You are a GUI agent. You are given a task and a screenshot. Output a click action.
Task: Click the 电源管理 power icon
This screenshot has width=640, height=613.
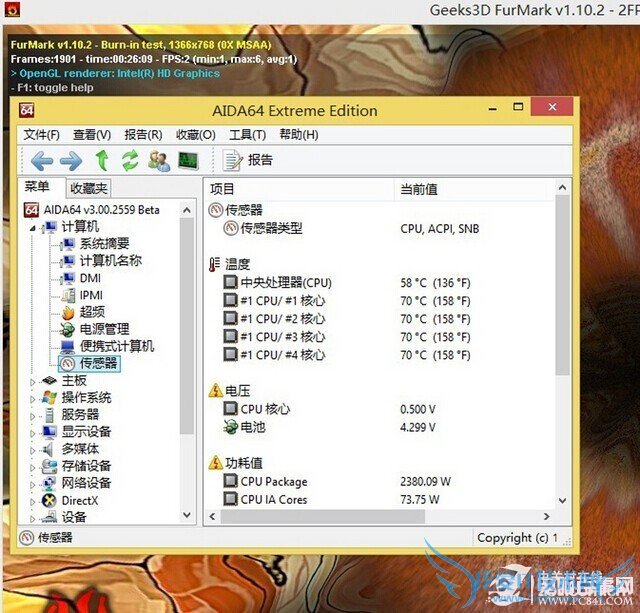pos(67,329)
